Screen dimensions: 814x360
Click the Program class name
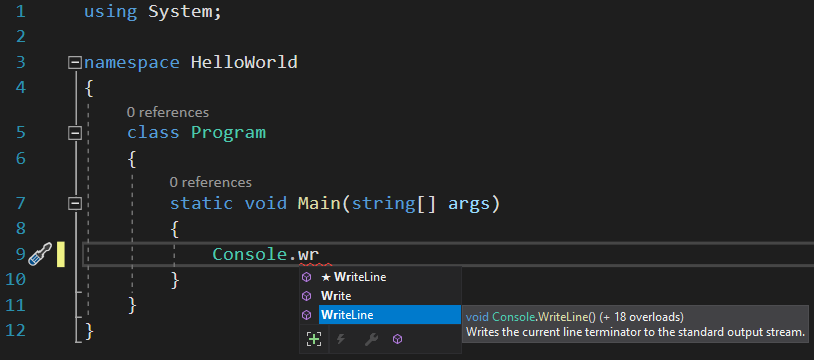point(228,133)
